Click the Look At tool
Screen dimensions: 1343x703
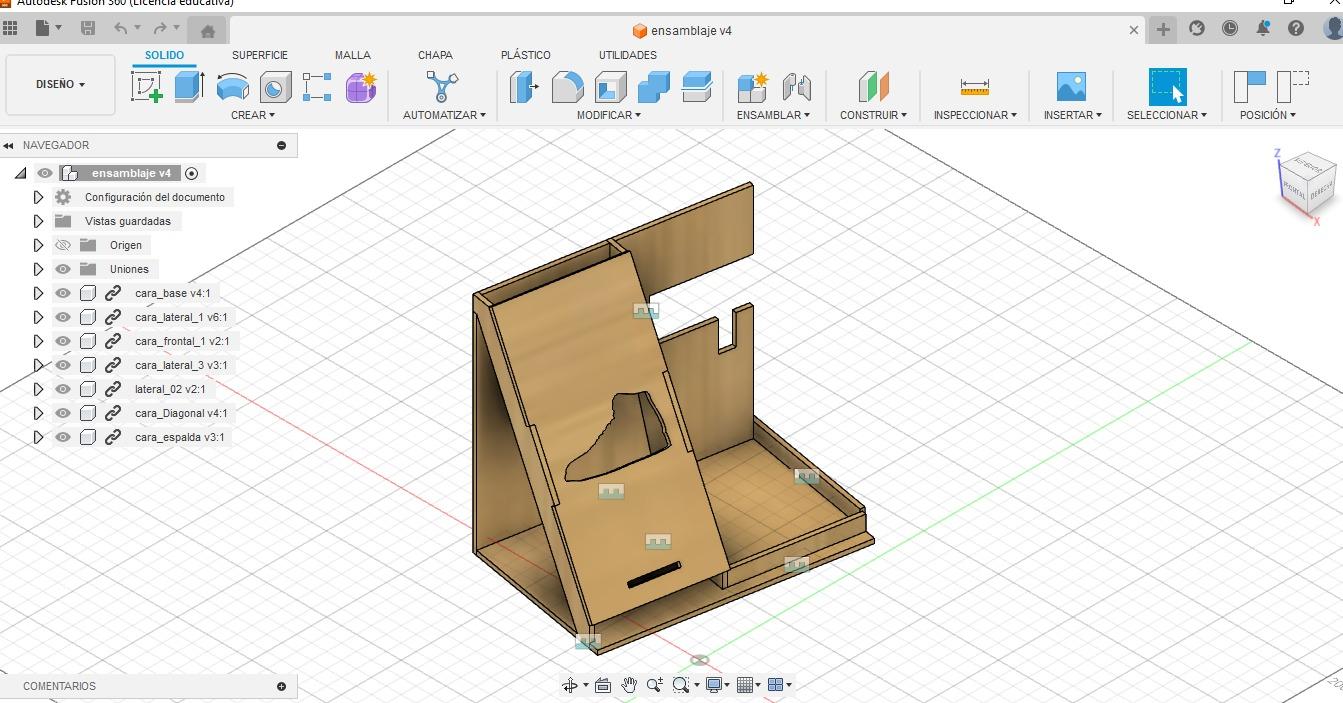pyautogui.click(x=603, y=685)
